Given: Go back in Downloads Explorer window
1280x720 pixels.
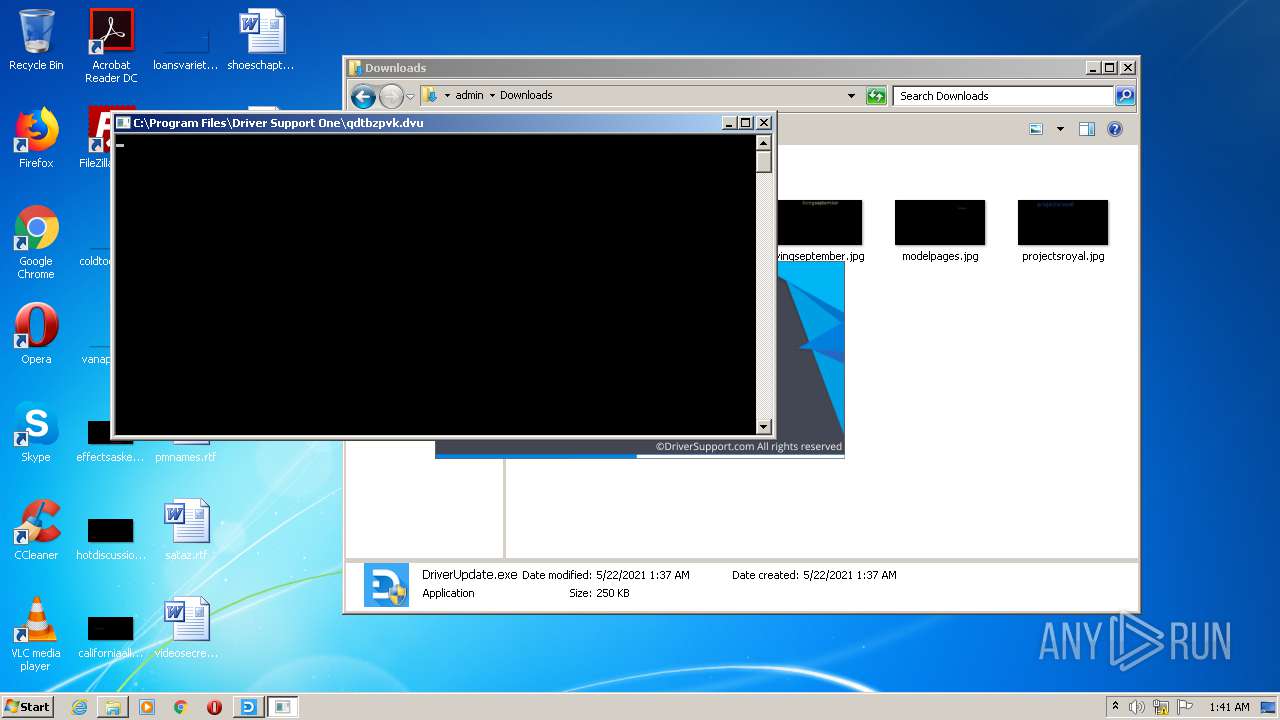Looking at the screenshot, I should [x=363, y=96].
